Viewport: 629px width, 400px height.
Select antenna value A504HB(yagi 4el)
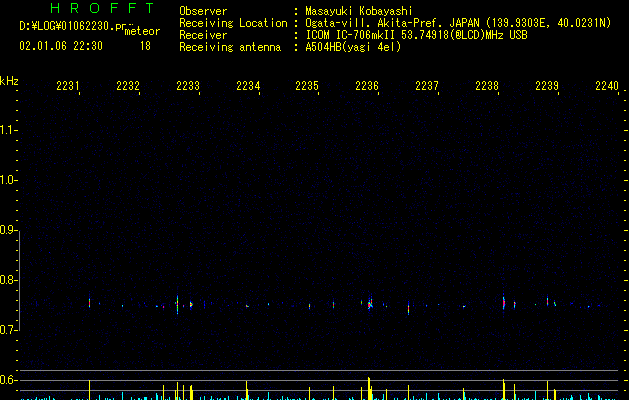coord(353,47)
